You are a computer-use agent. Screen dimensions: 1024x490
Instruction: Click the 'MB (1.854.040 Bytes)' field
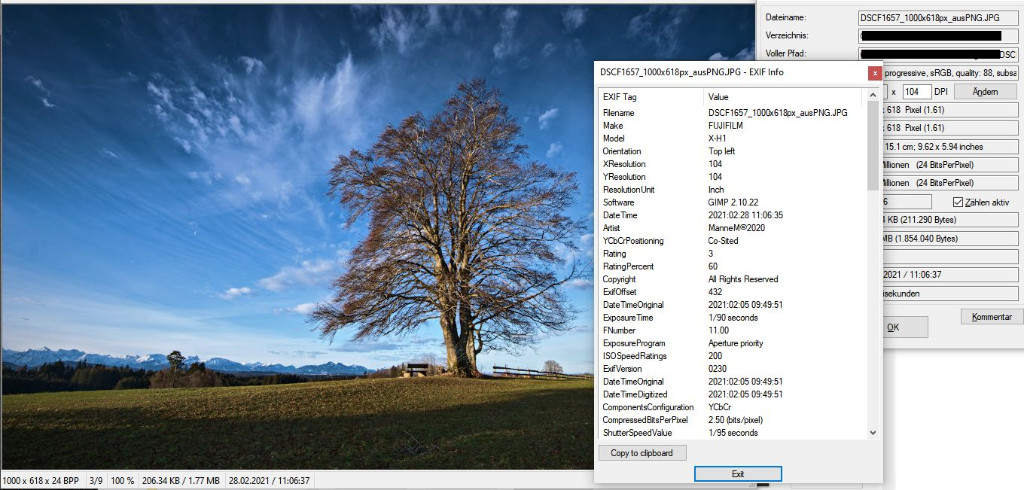(950, 238)
